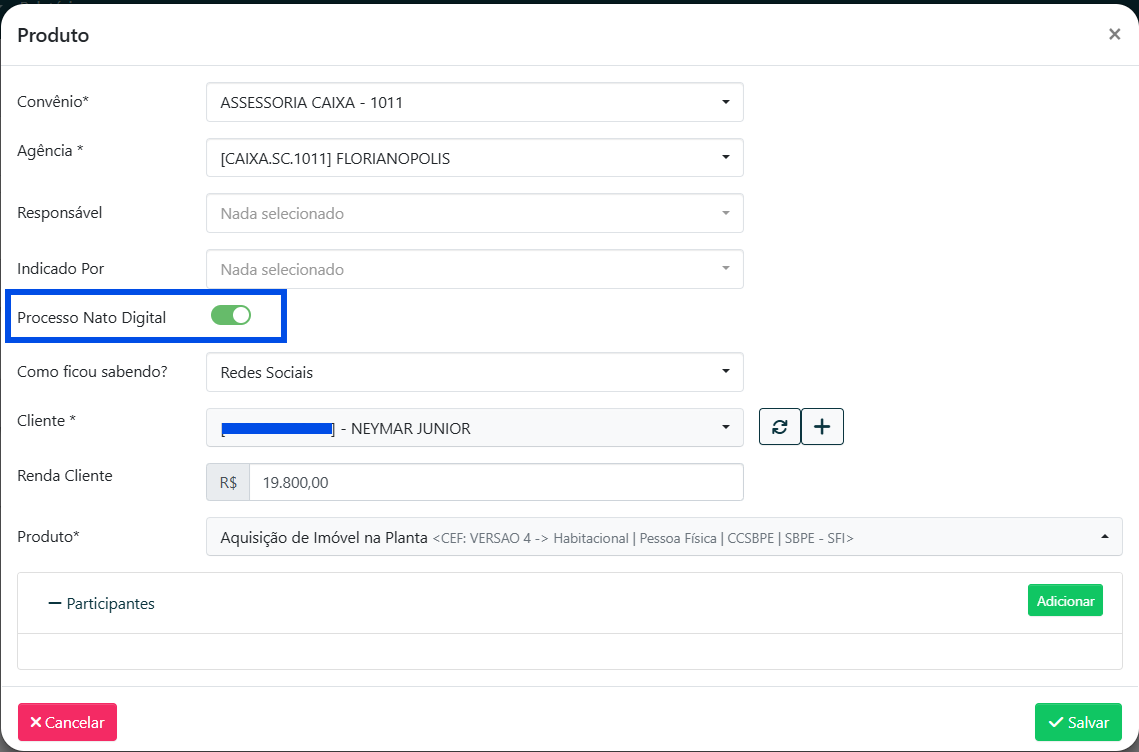Open the Indicado Por dropdown
Viewport: 1139px width, 752px height.
tap(474, 269)
